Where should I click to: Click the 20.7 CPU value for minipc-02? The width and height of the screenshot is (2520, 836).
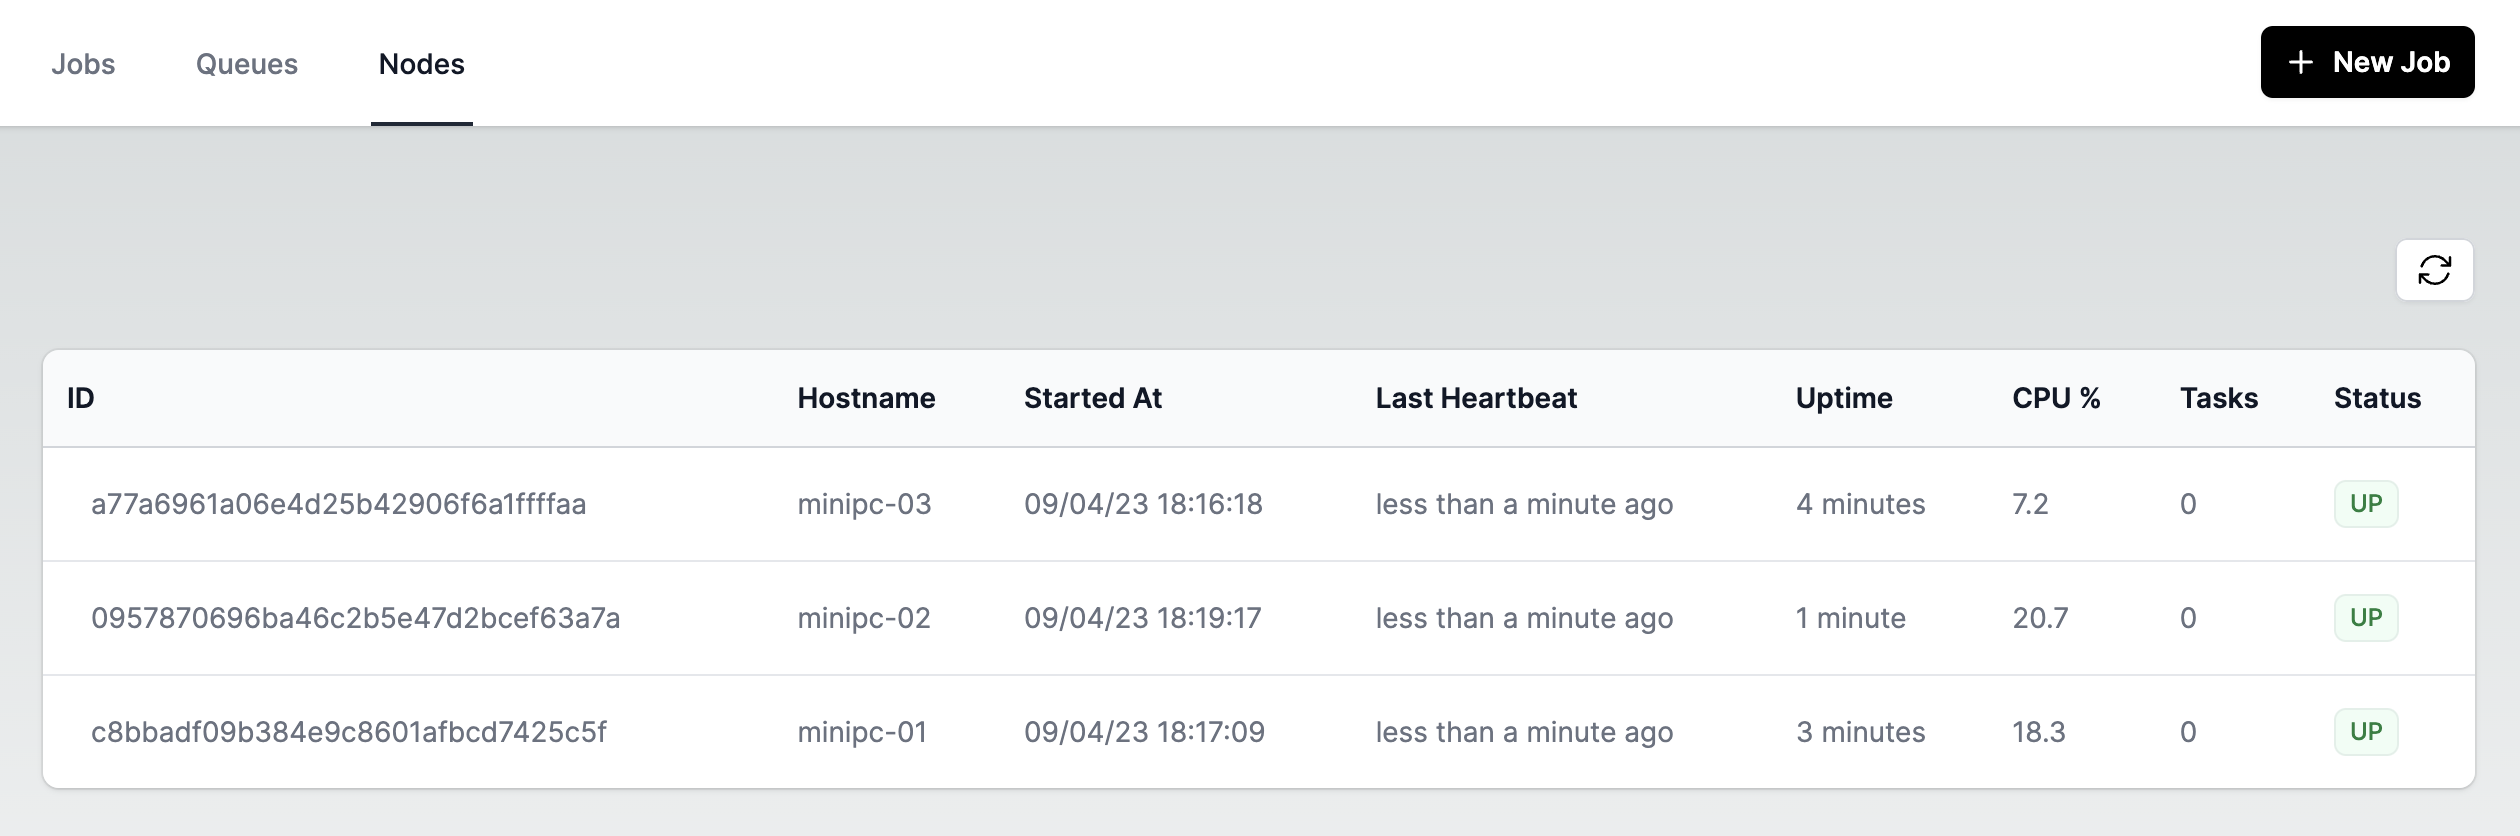2040,618
